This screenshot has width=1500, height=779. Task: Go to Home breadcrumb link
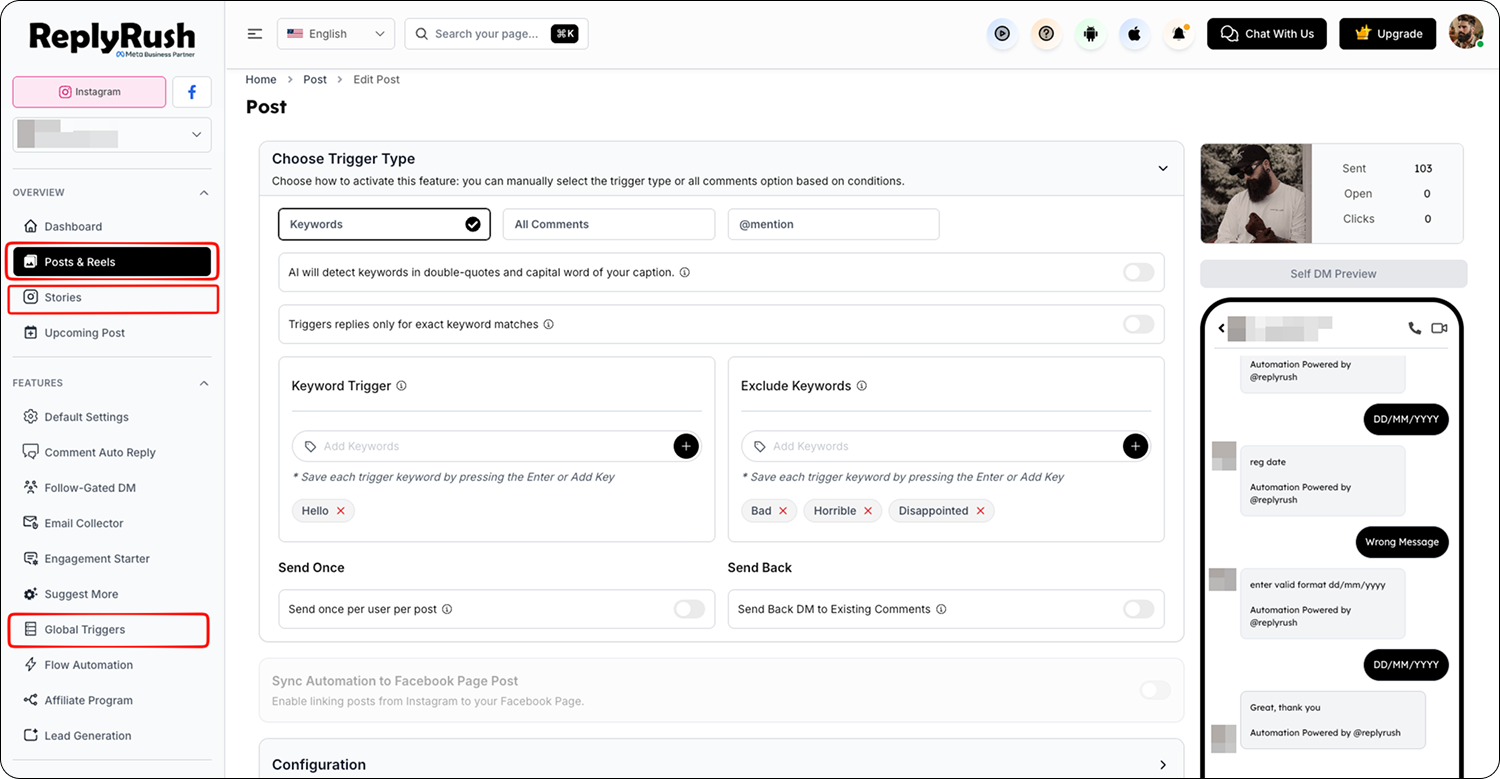(261, 79)
